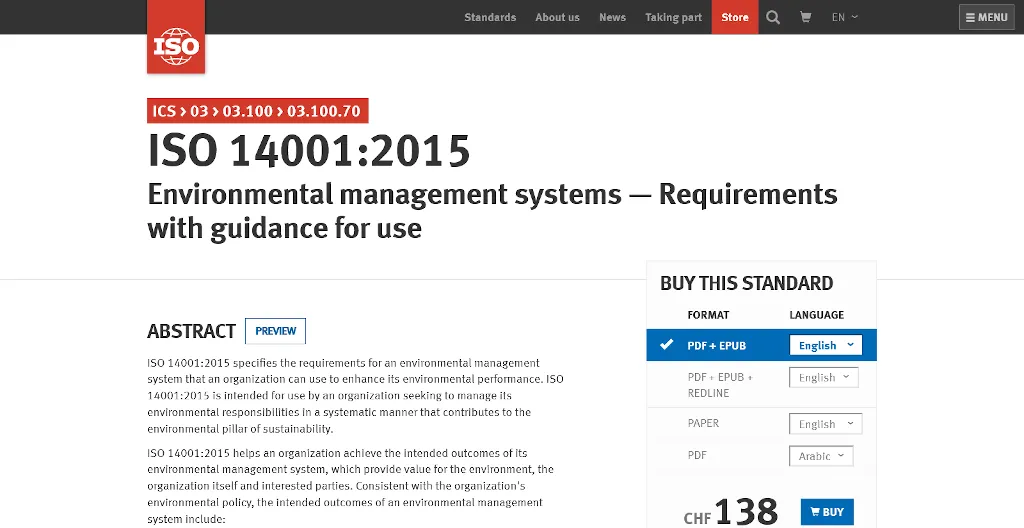The width and height of the screenshot is (1024, 528).
Task: Open the search magnifier icon
Action: [773, 18]
